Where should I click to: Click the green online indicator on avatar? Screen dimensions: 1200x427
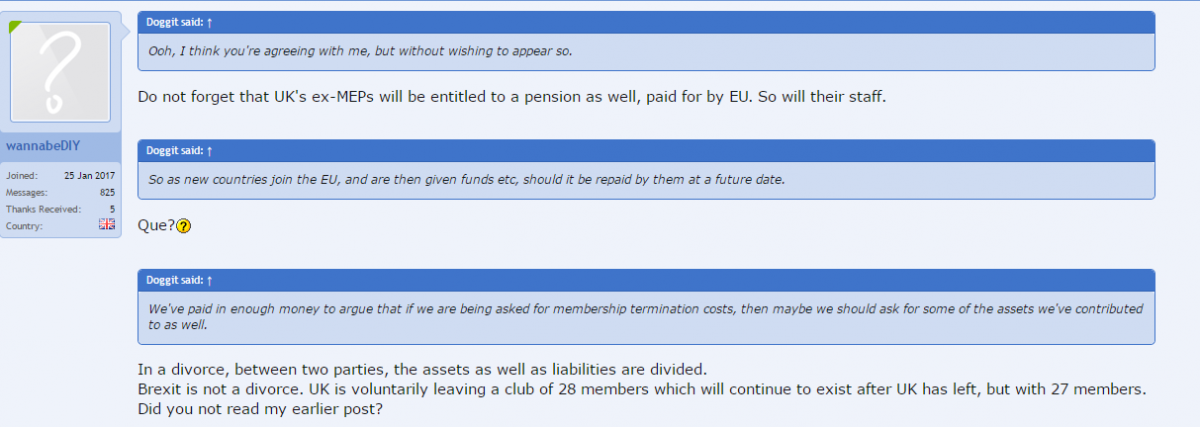click(16, 27)
